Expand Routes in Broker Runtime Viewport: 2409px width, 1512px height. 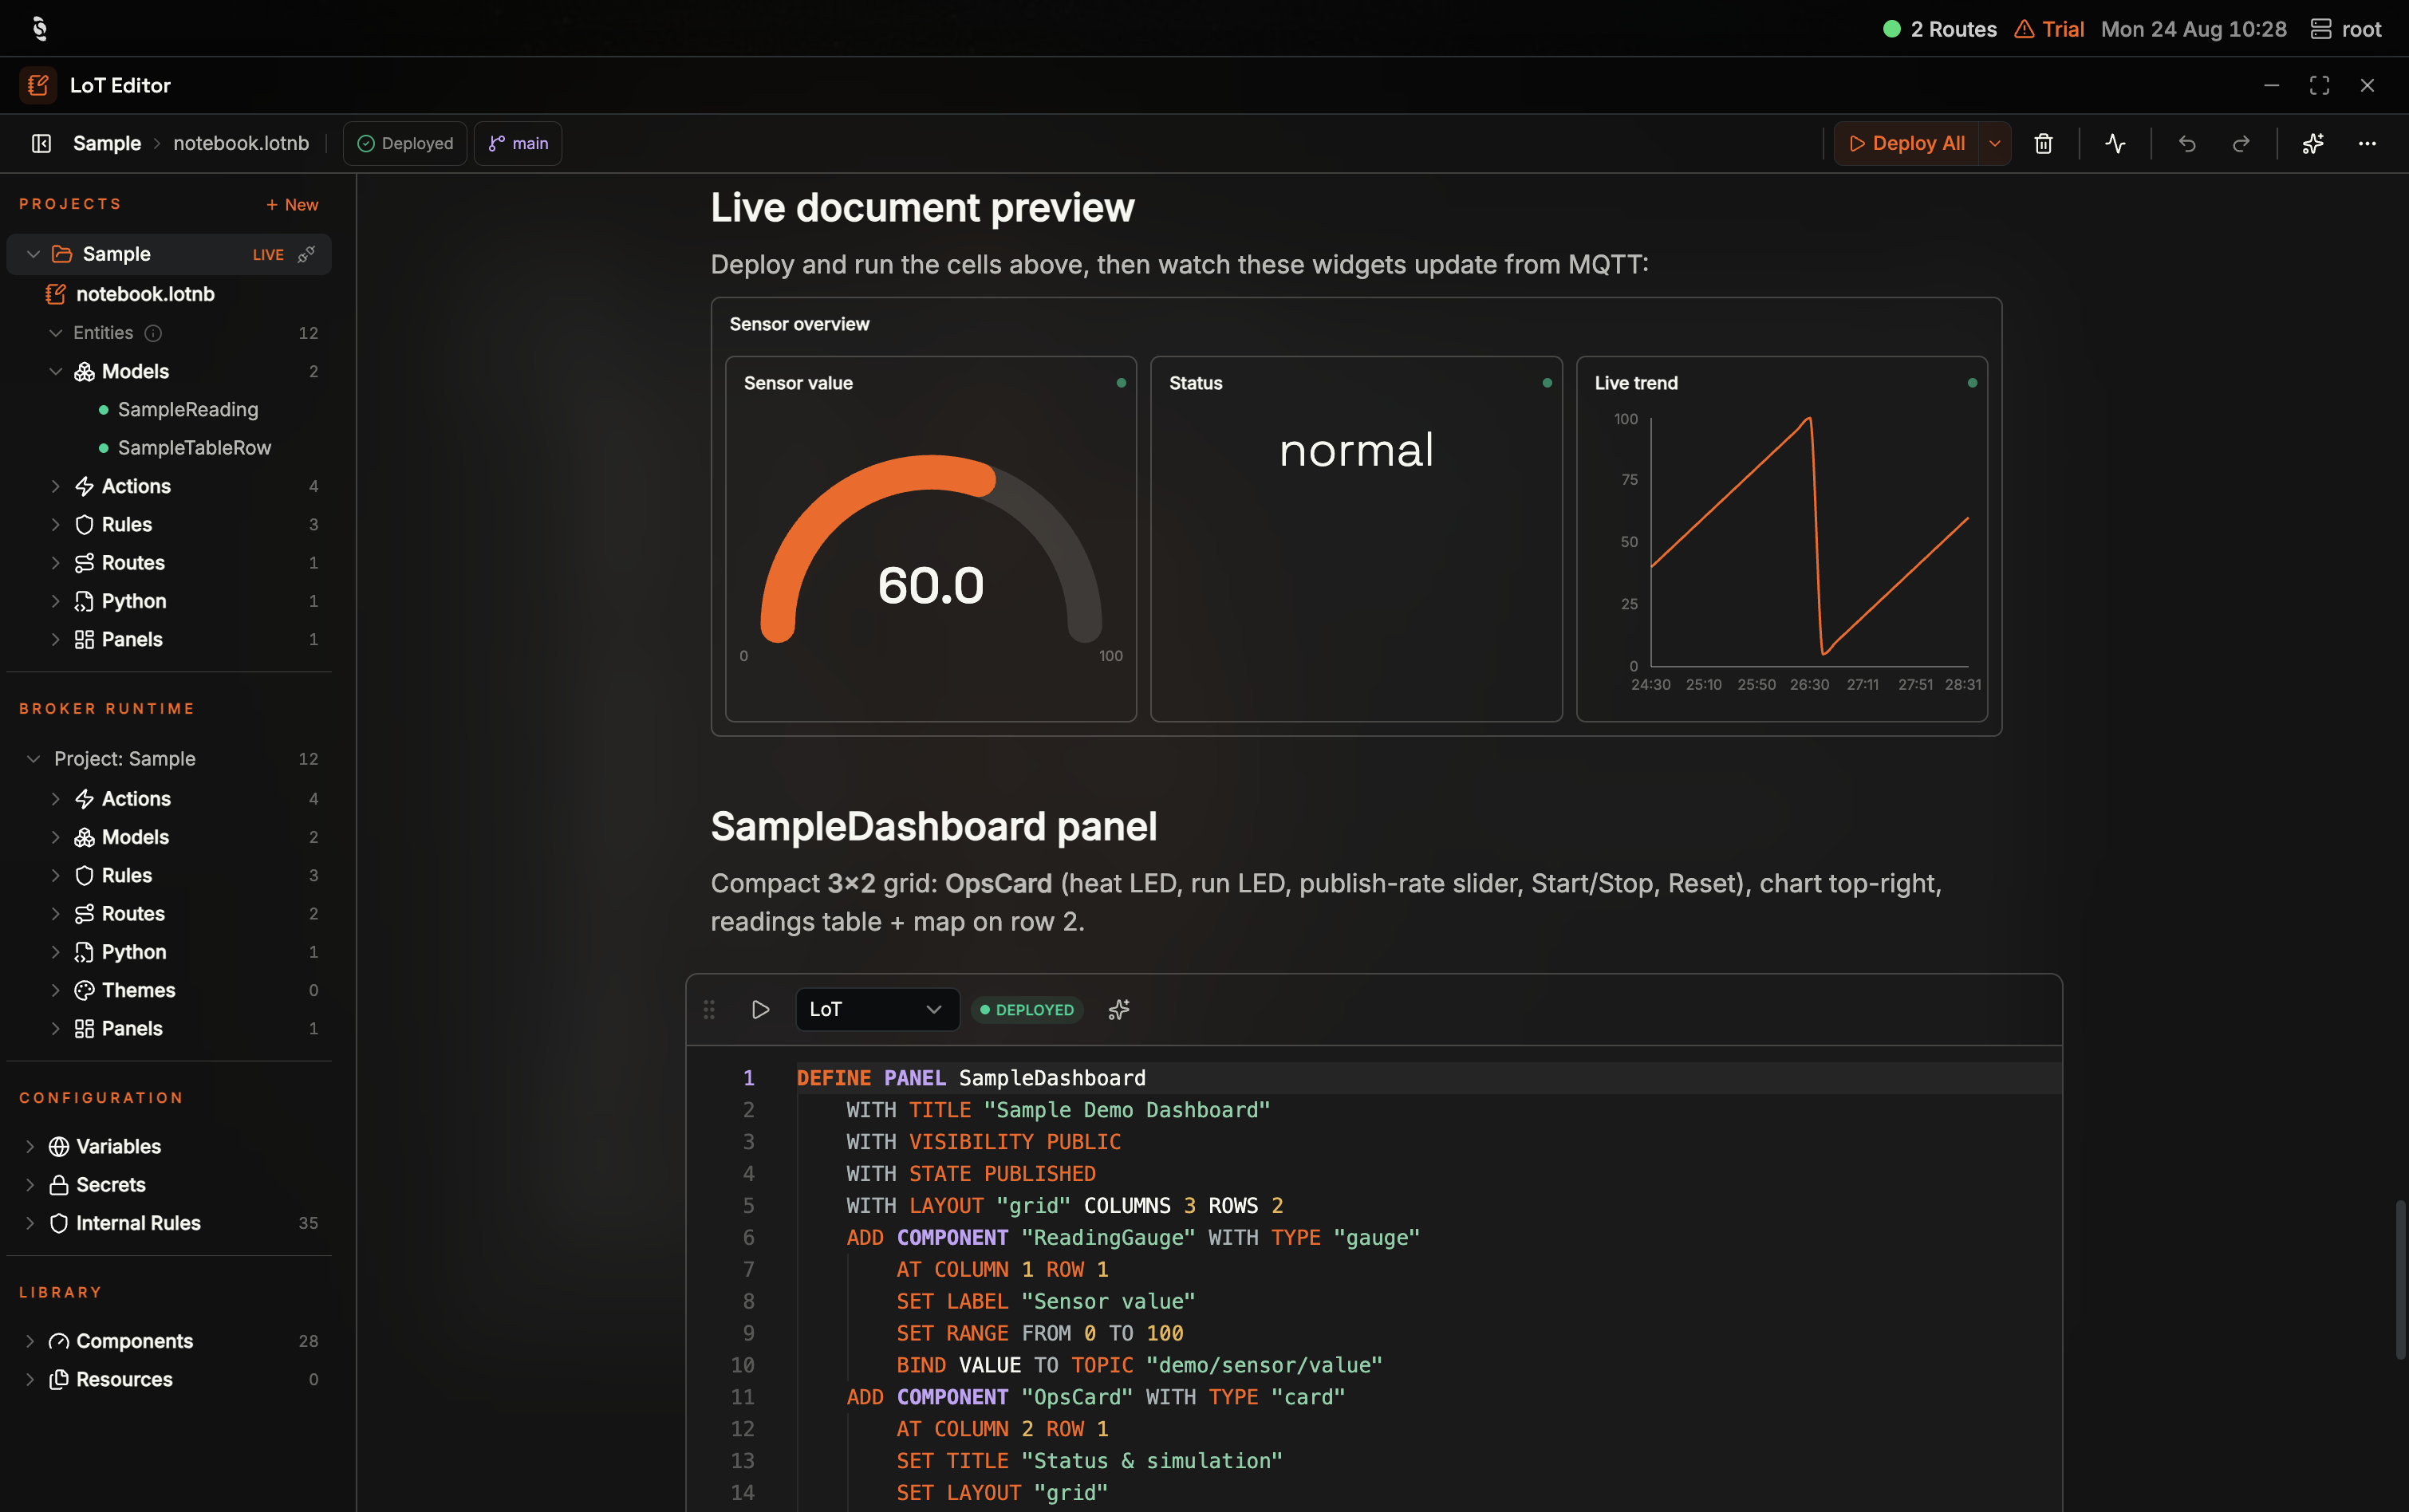(x=56, y=914)
